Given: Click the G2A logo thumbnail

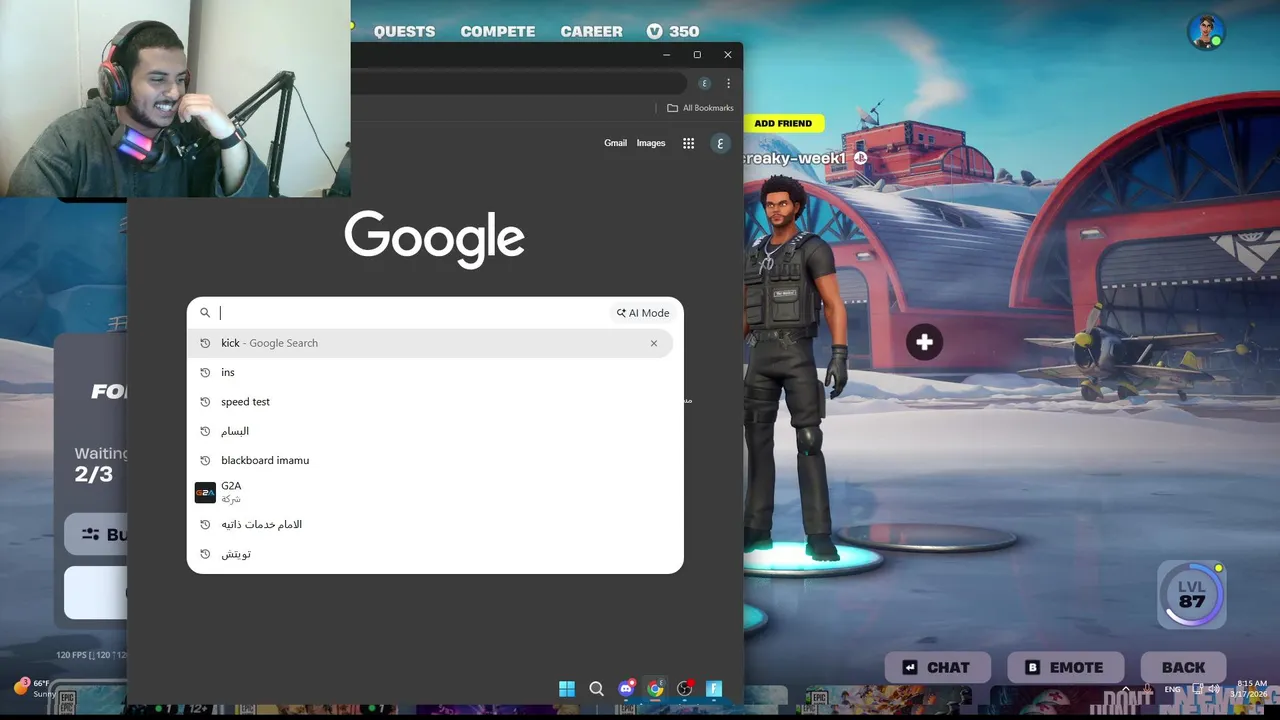Looking at the screenshot, I should 205,492.
